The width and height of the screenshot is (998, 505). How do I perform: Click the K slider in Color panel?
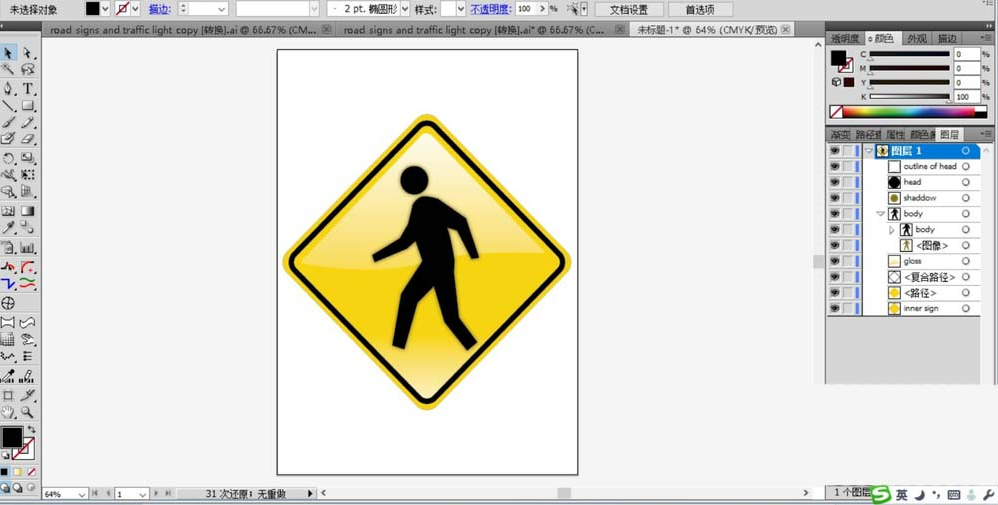coord(910,97)
